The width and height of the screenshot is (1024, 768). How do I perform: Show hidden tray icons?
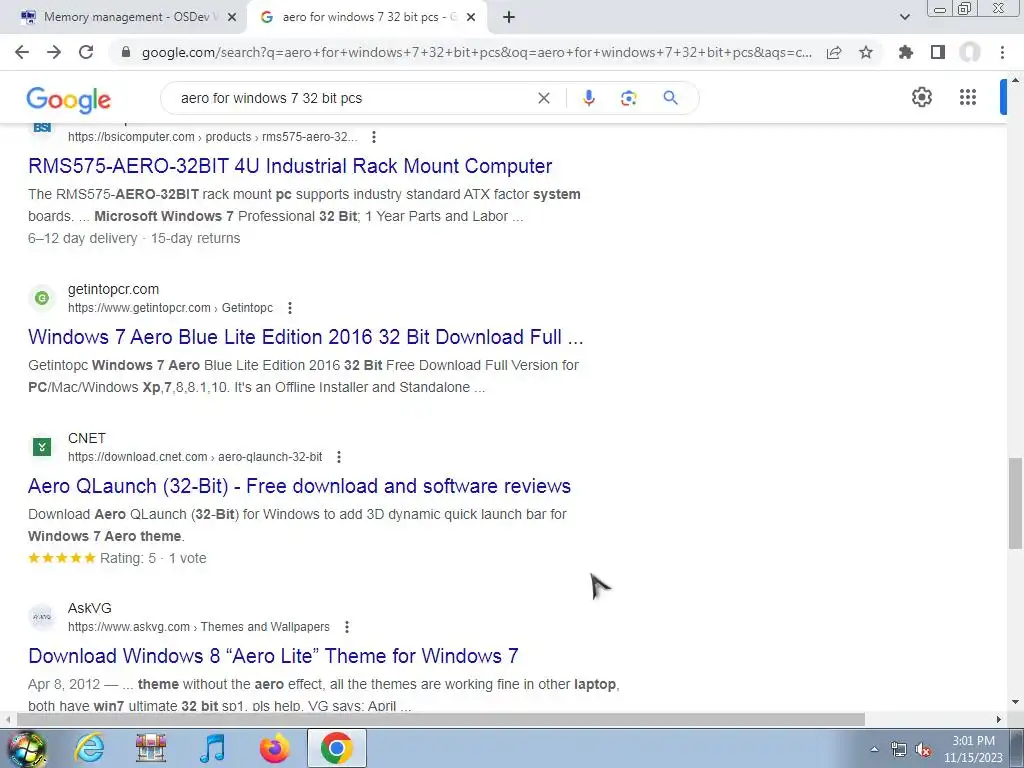pos(874,750)
